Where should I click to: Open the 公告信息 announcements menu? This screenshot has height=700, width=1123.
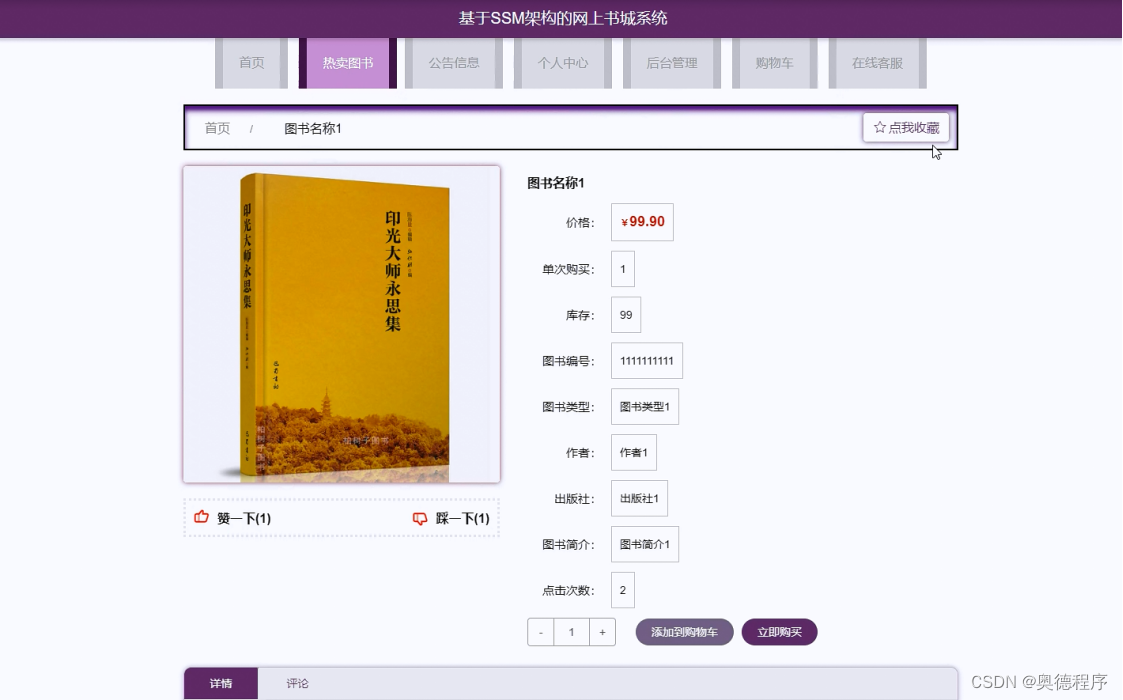[453, 62]
